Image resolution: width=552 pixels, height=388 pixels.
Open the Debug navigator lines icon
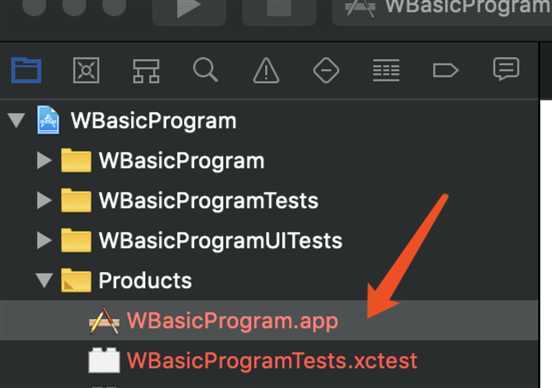click(x=386, y=70)
